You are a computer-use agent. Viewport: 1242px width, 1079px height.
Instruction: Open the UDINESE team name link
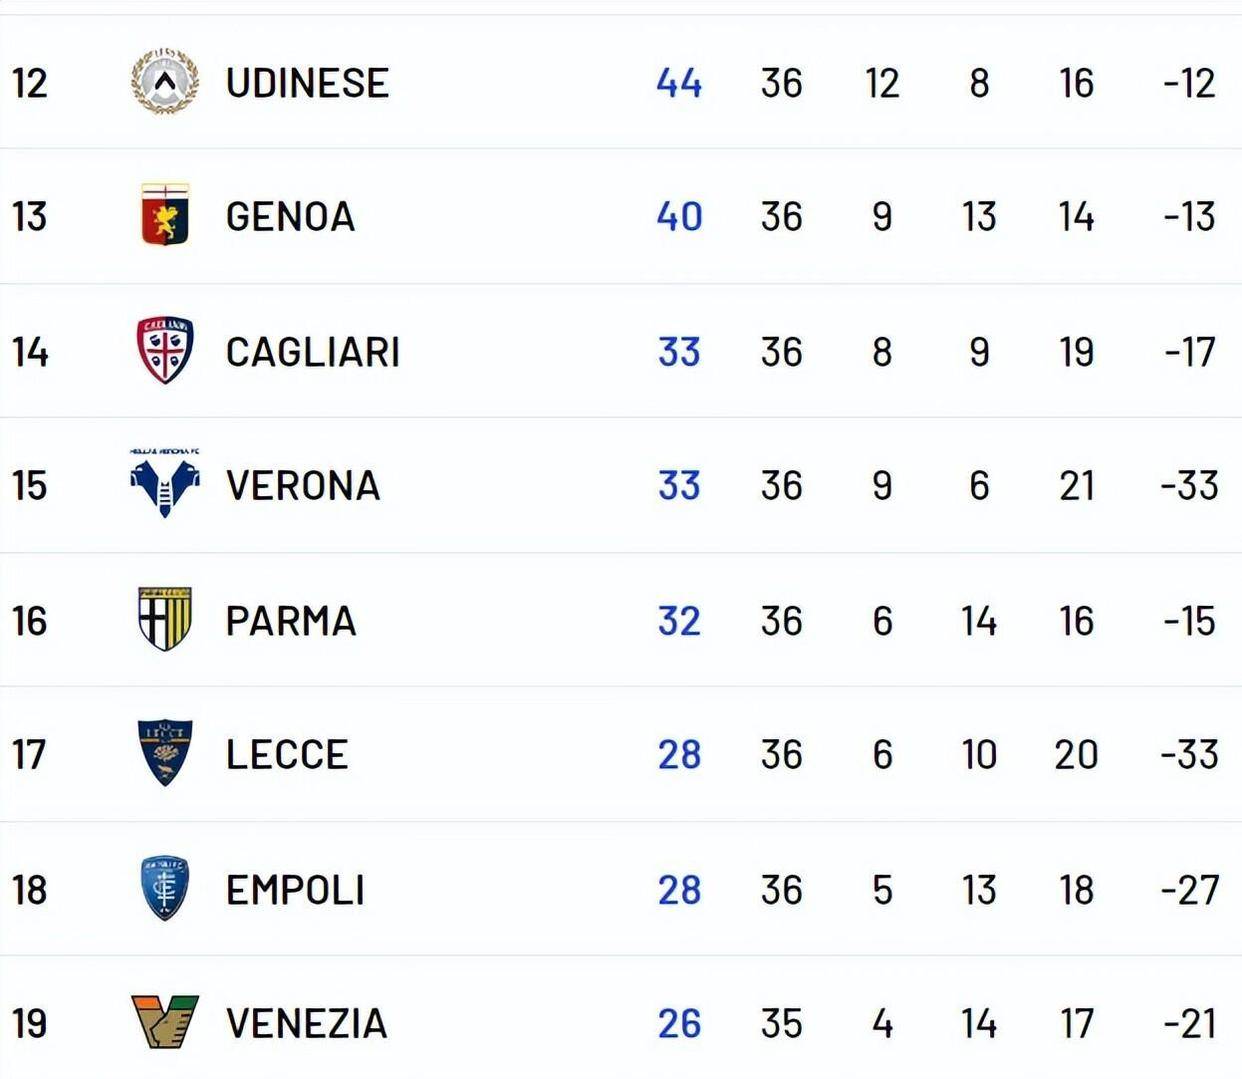(x=307, y=83)
